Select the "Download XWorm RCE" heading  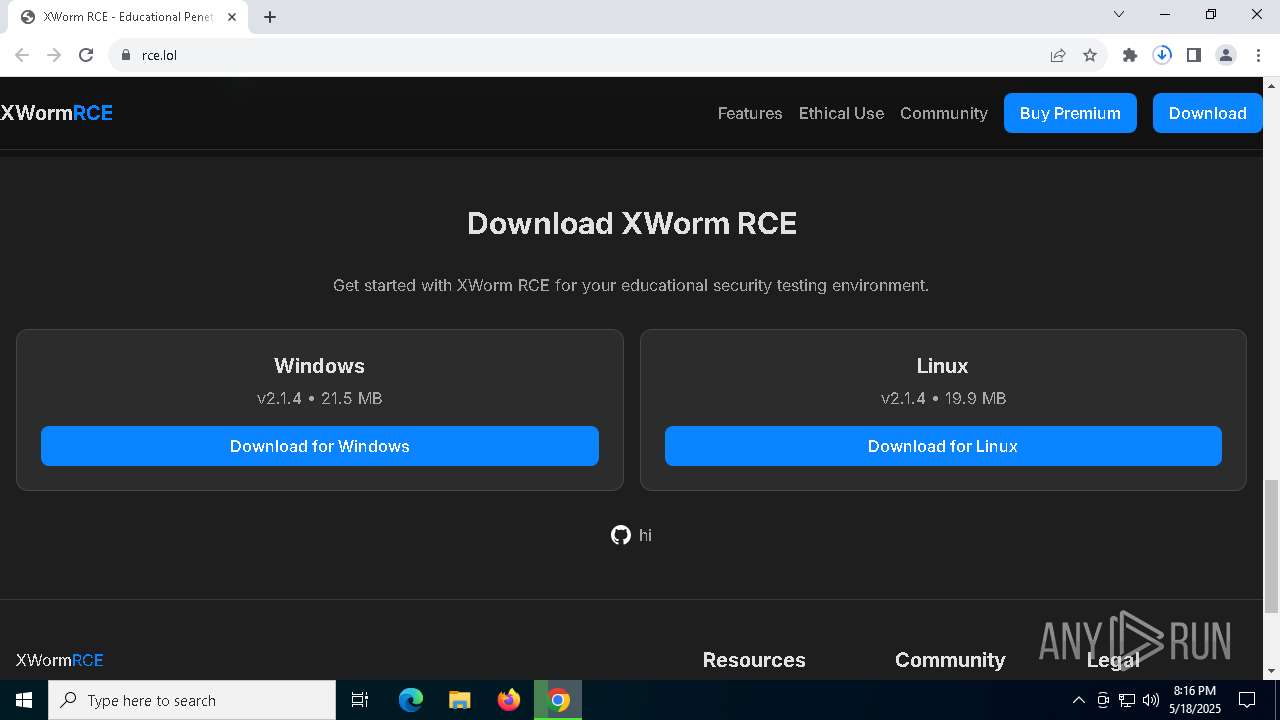(x=632, y=223)
